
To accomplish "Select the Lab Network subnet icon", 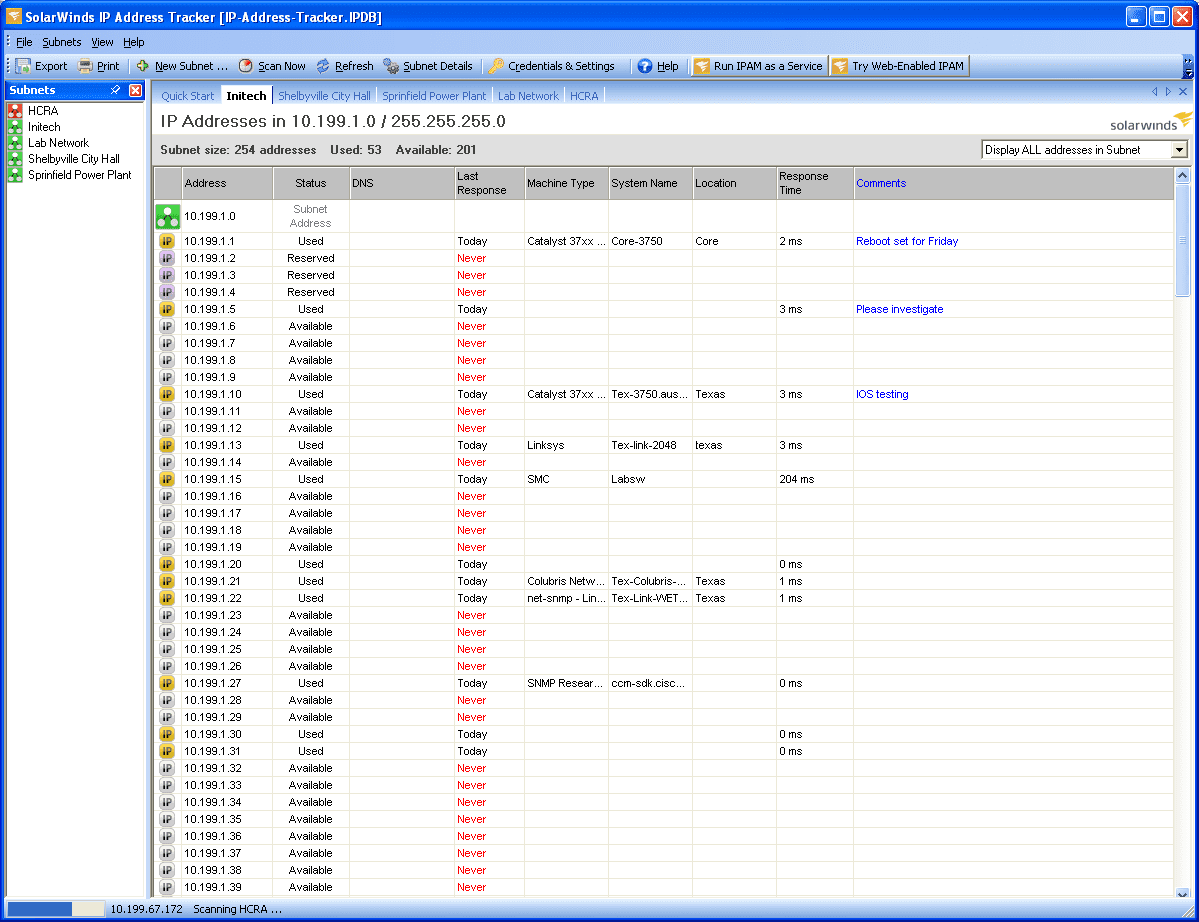I will (15, 143).
